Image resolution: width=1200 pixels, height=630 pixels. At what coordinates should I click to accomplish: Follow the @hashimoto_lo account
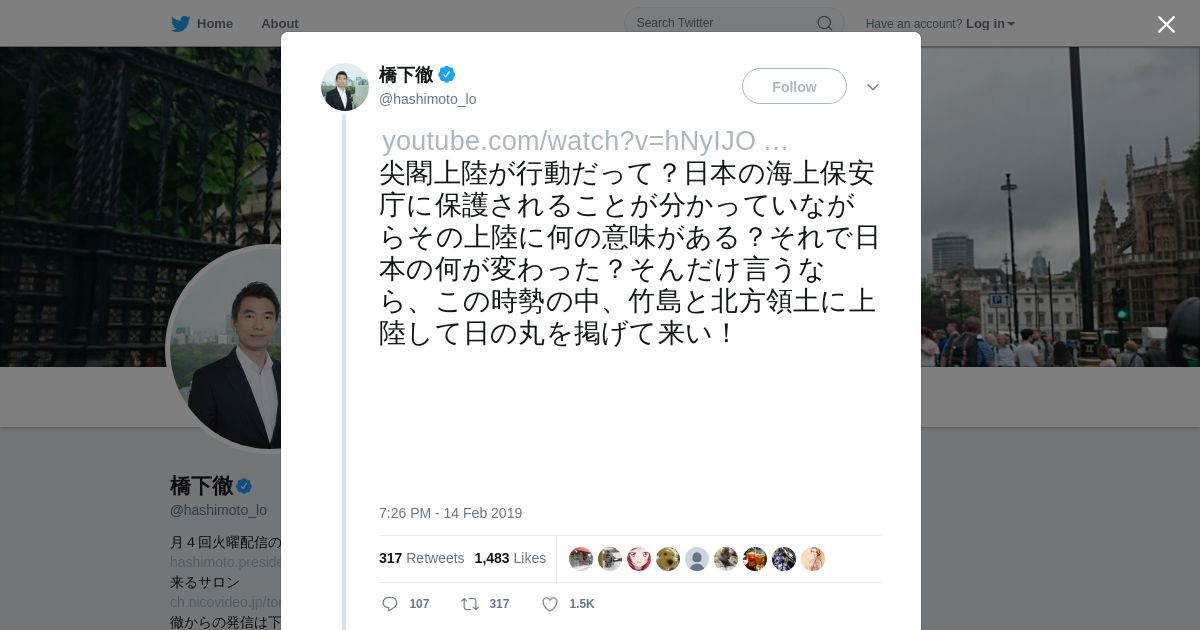point(794,86)
